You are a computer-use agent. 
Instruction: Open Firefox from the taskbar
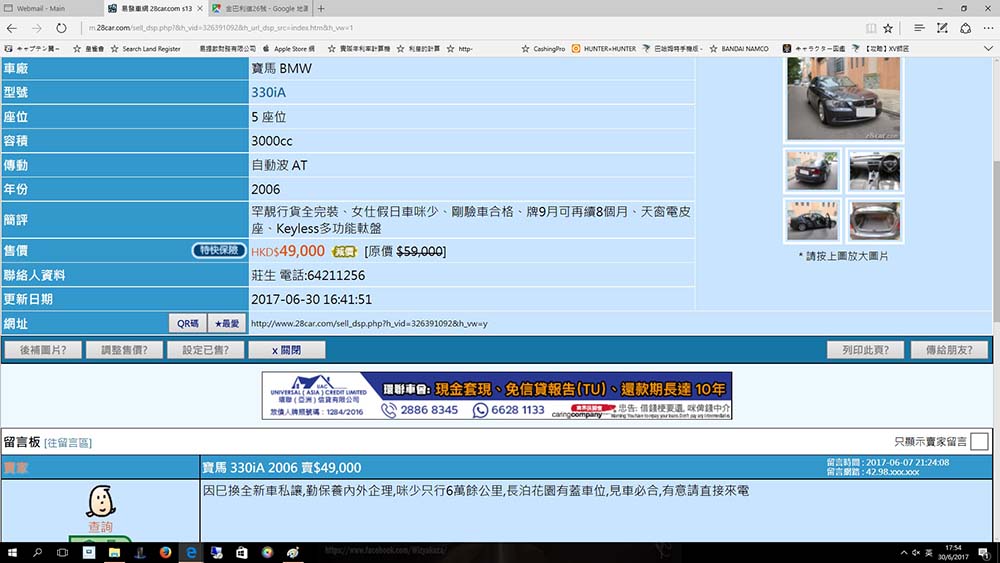click(165, 552)
